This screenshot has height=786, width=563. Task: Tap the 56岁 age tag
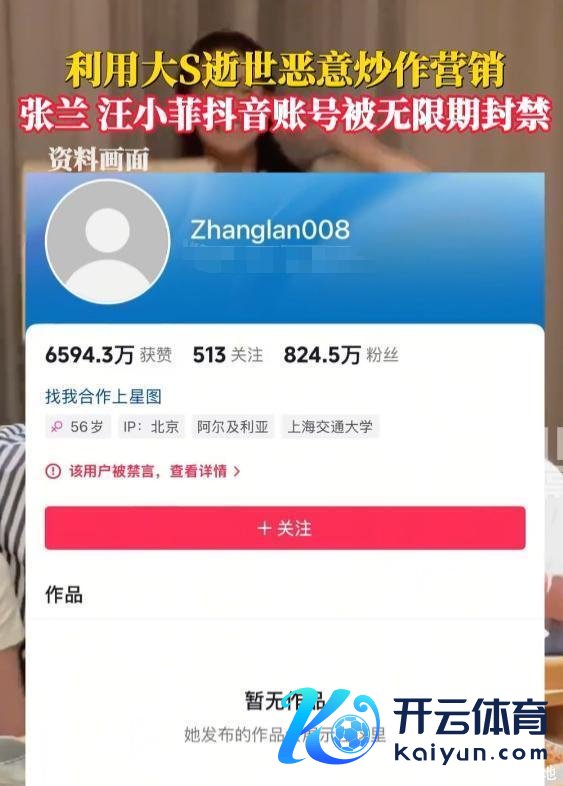tap(78, 427)
